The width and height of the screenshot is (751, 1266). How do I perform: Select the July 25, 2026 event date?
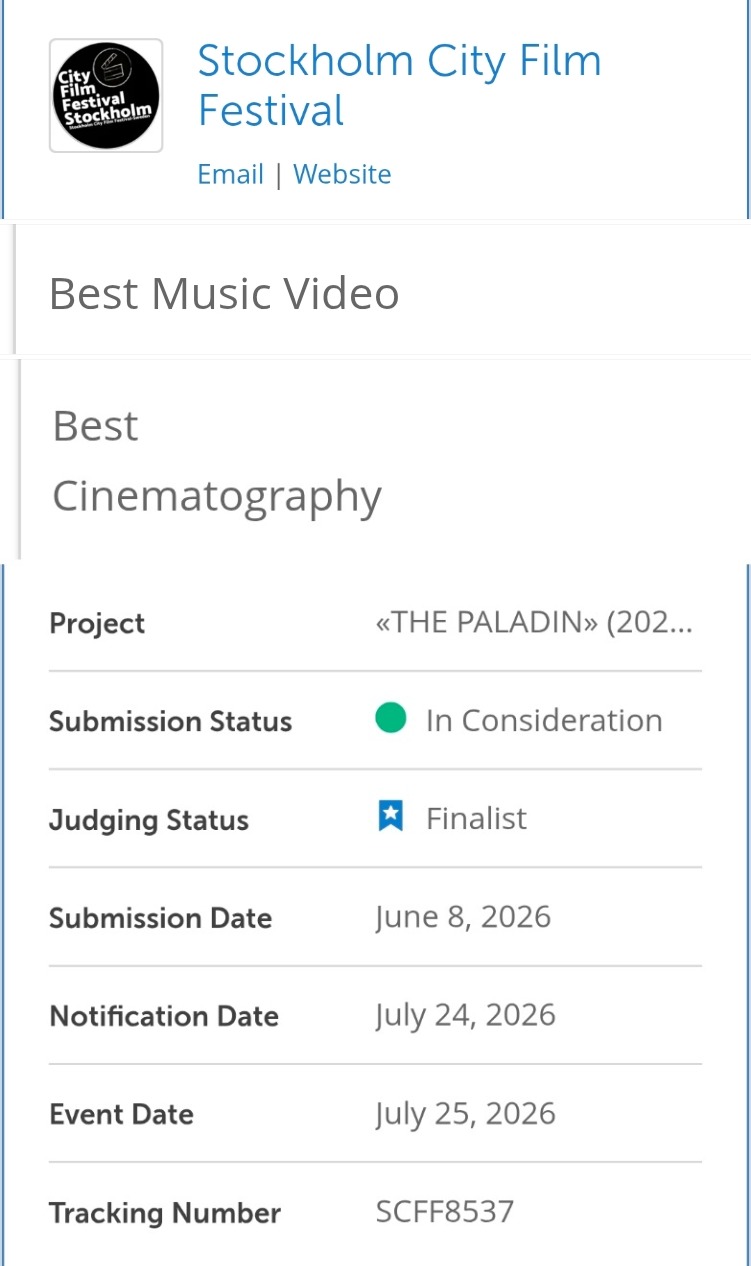coord(465,1113)
